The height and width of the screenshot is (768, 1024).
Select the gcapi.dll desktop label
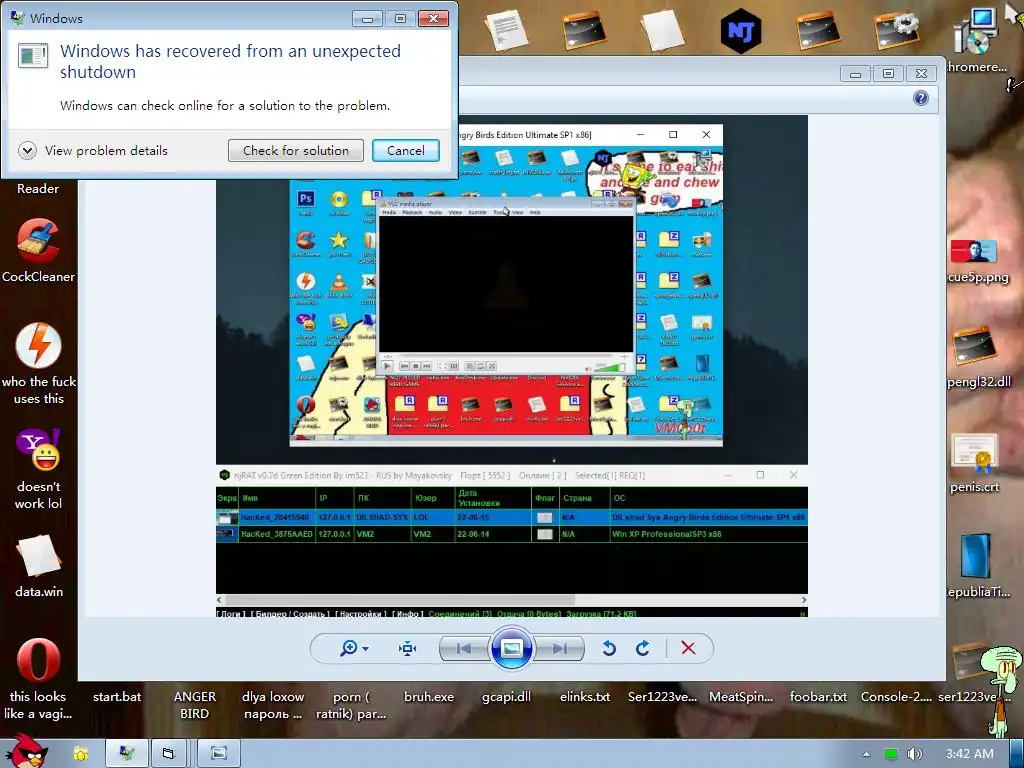pos(506,697)
